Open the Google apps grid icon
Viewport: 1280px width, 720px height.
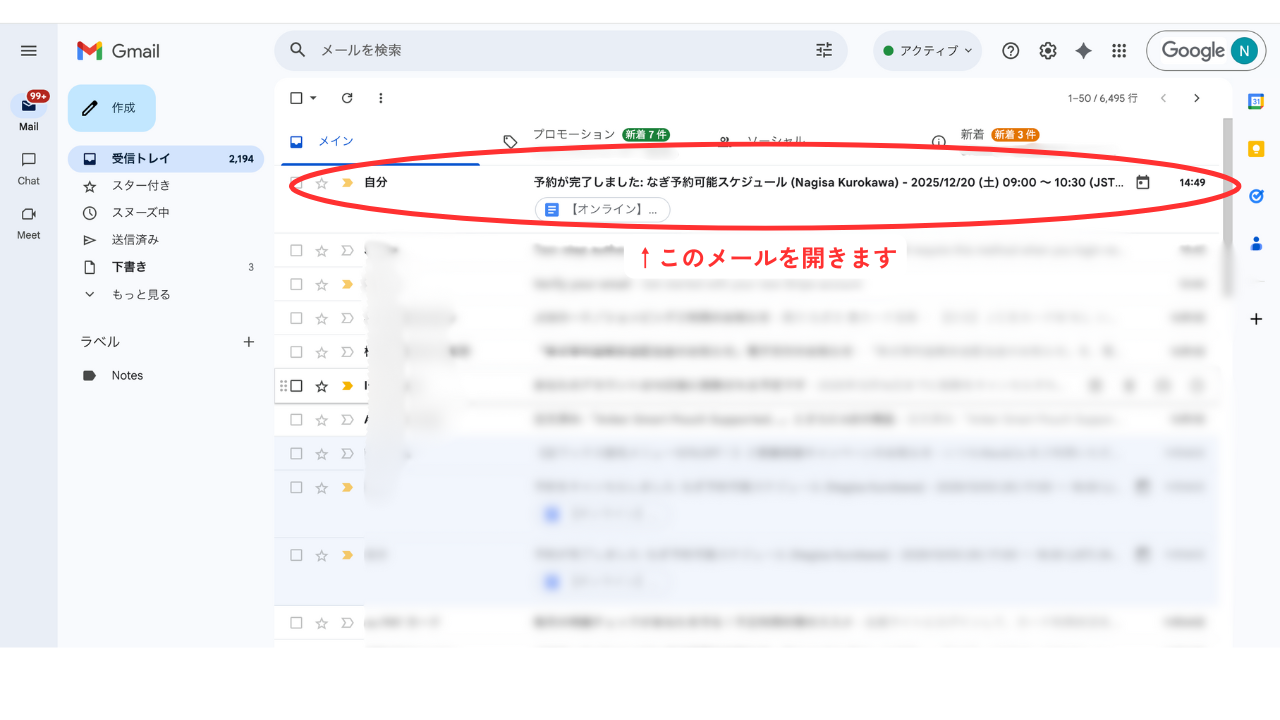click(x=1119, y=51)
